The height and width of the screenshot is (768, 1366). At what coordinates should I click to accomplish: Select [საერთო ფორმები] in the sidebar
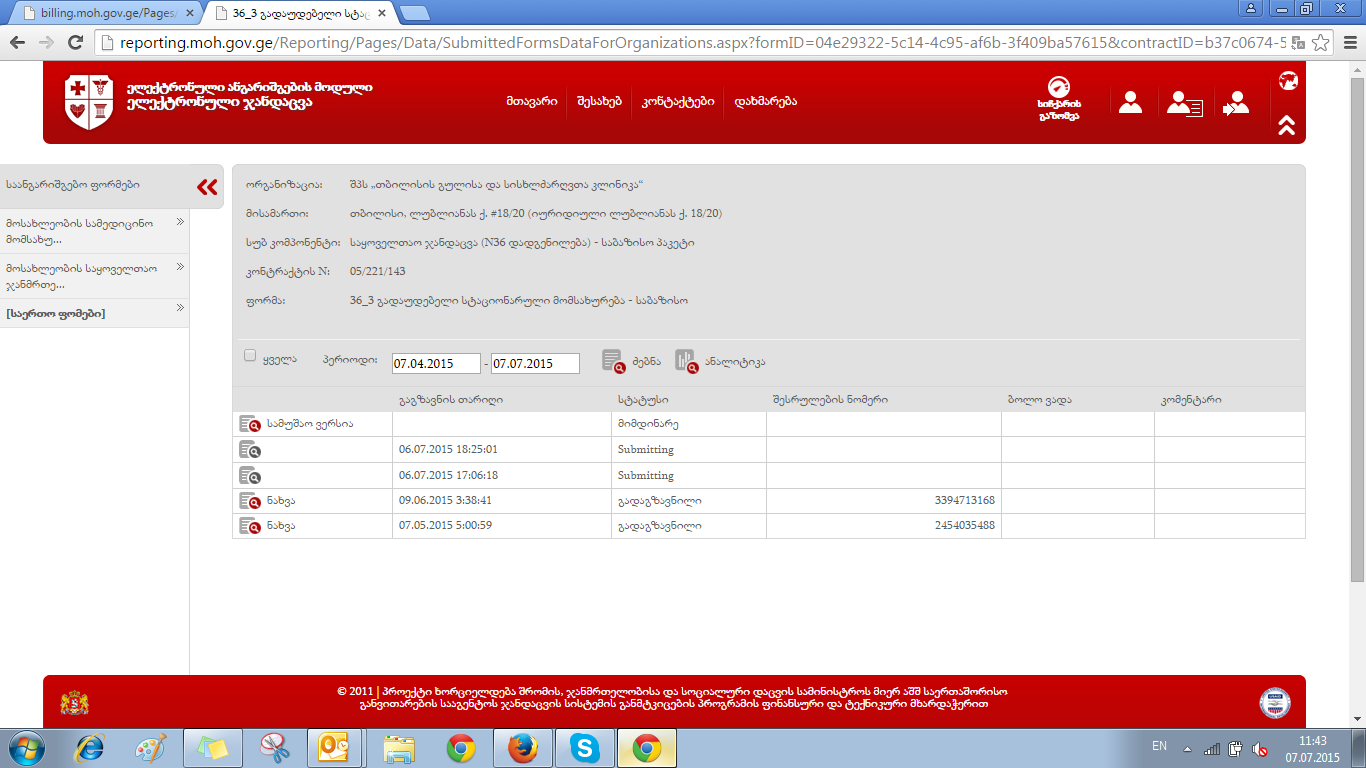tap(55, 314)
